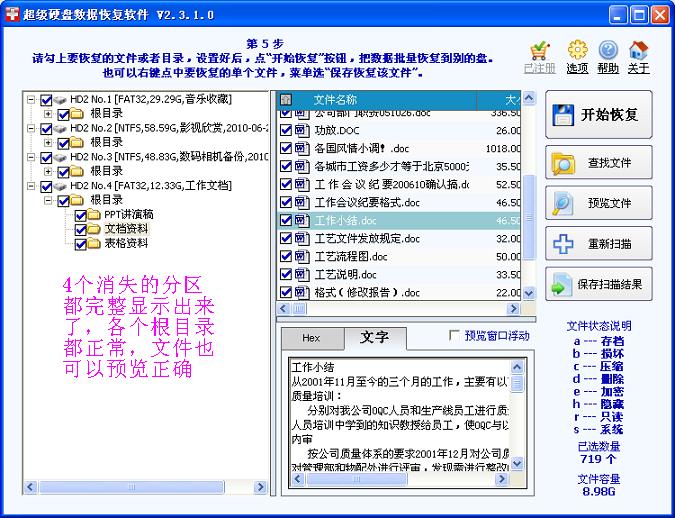
Task: Click the drive icon of HD2 No.1
Action: click(60, 100)
